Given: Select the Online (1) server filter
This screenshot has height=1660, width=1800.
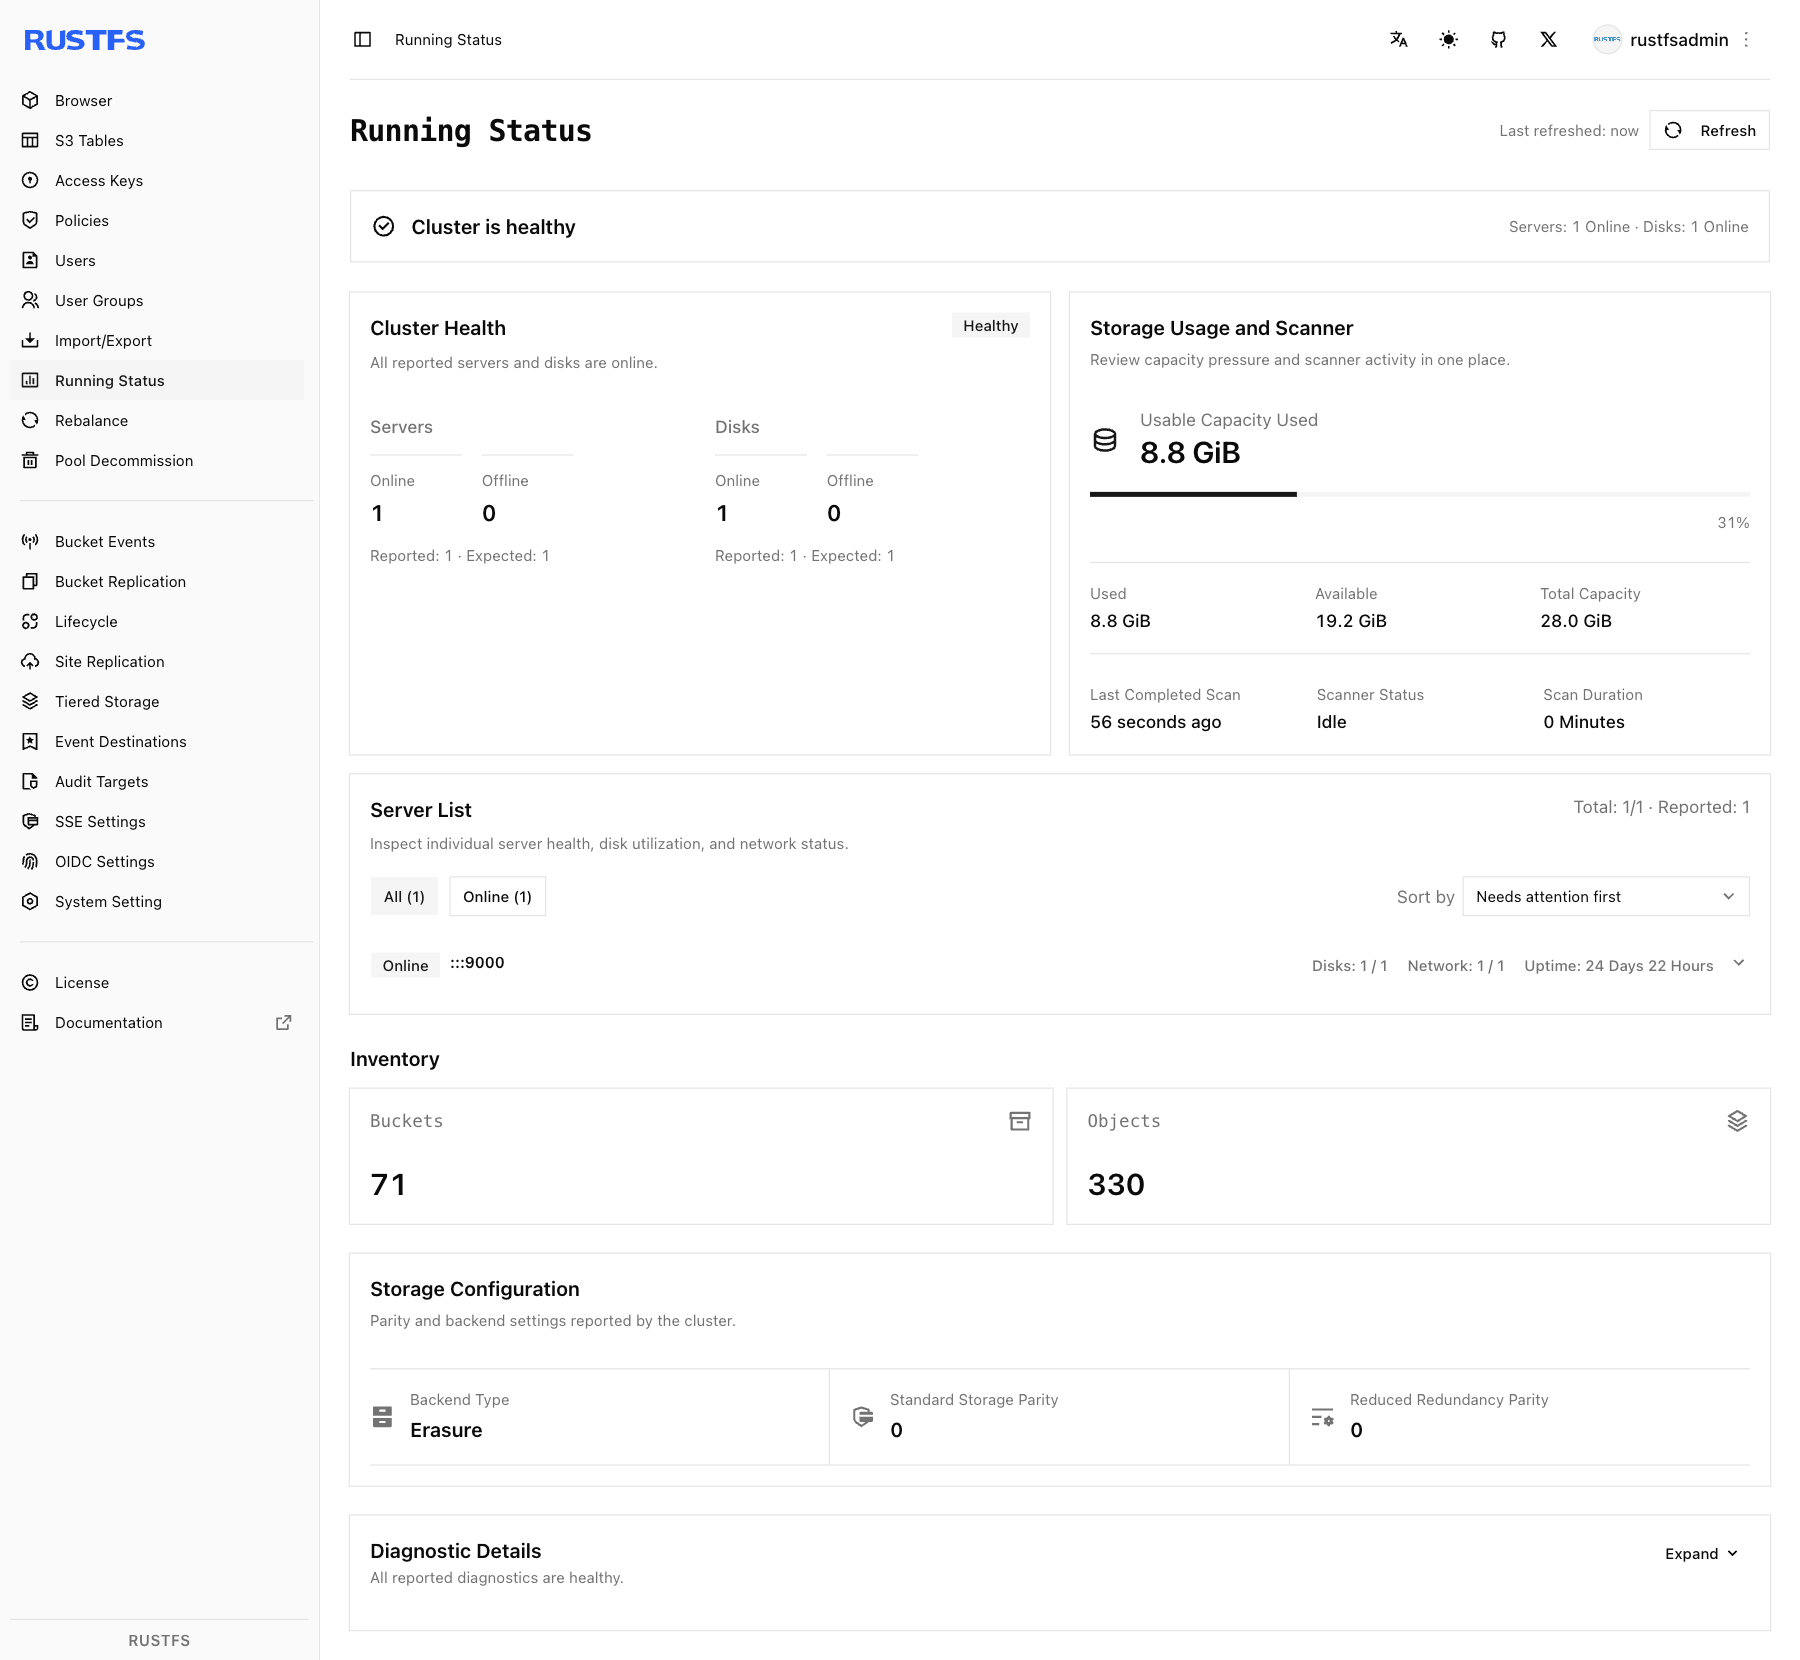Looking at the screenshot, I should pyautogui.click(x=497, y=896).
